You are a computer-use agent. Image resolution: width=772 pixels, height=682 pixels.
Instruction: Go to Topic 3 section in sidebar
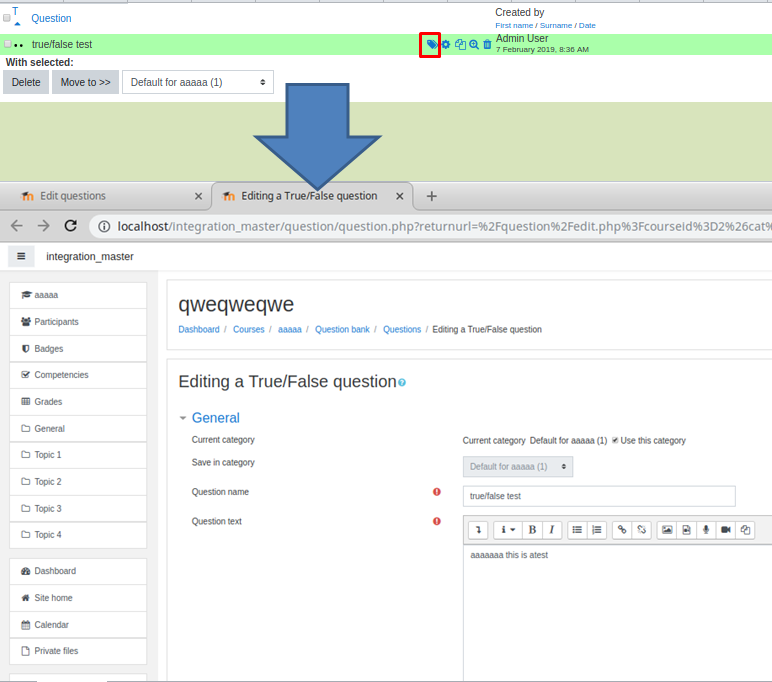point(78,508)
